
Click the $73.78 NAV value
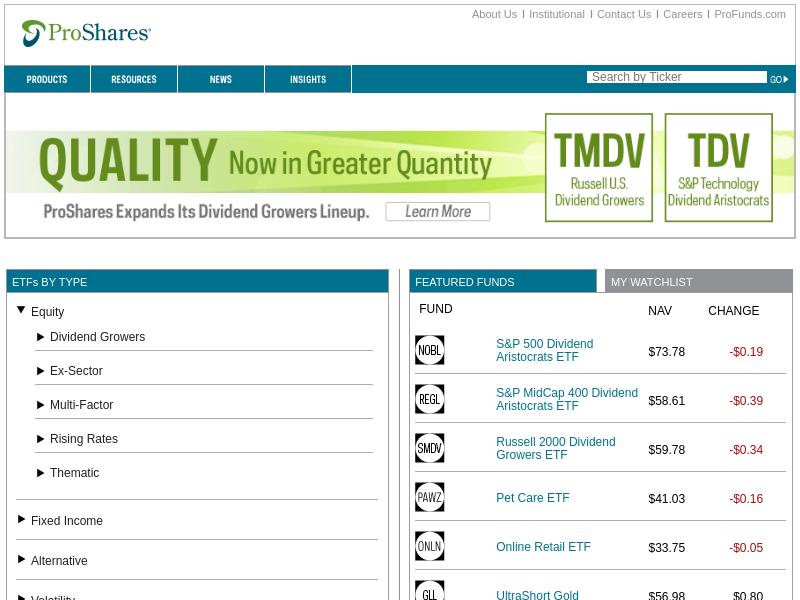tap(666, 352)
